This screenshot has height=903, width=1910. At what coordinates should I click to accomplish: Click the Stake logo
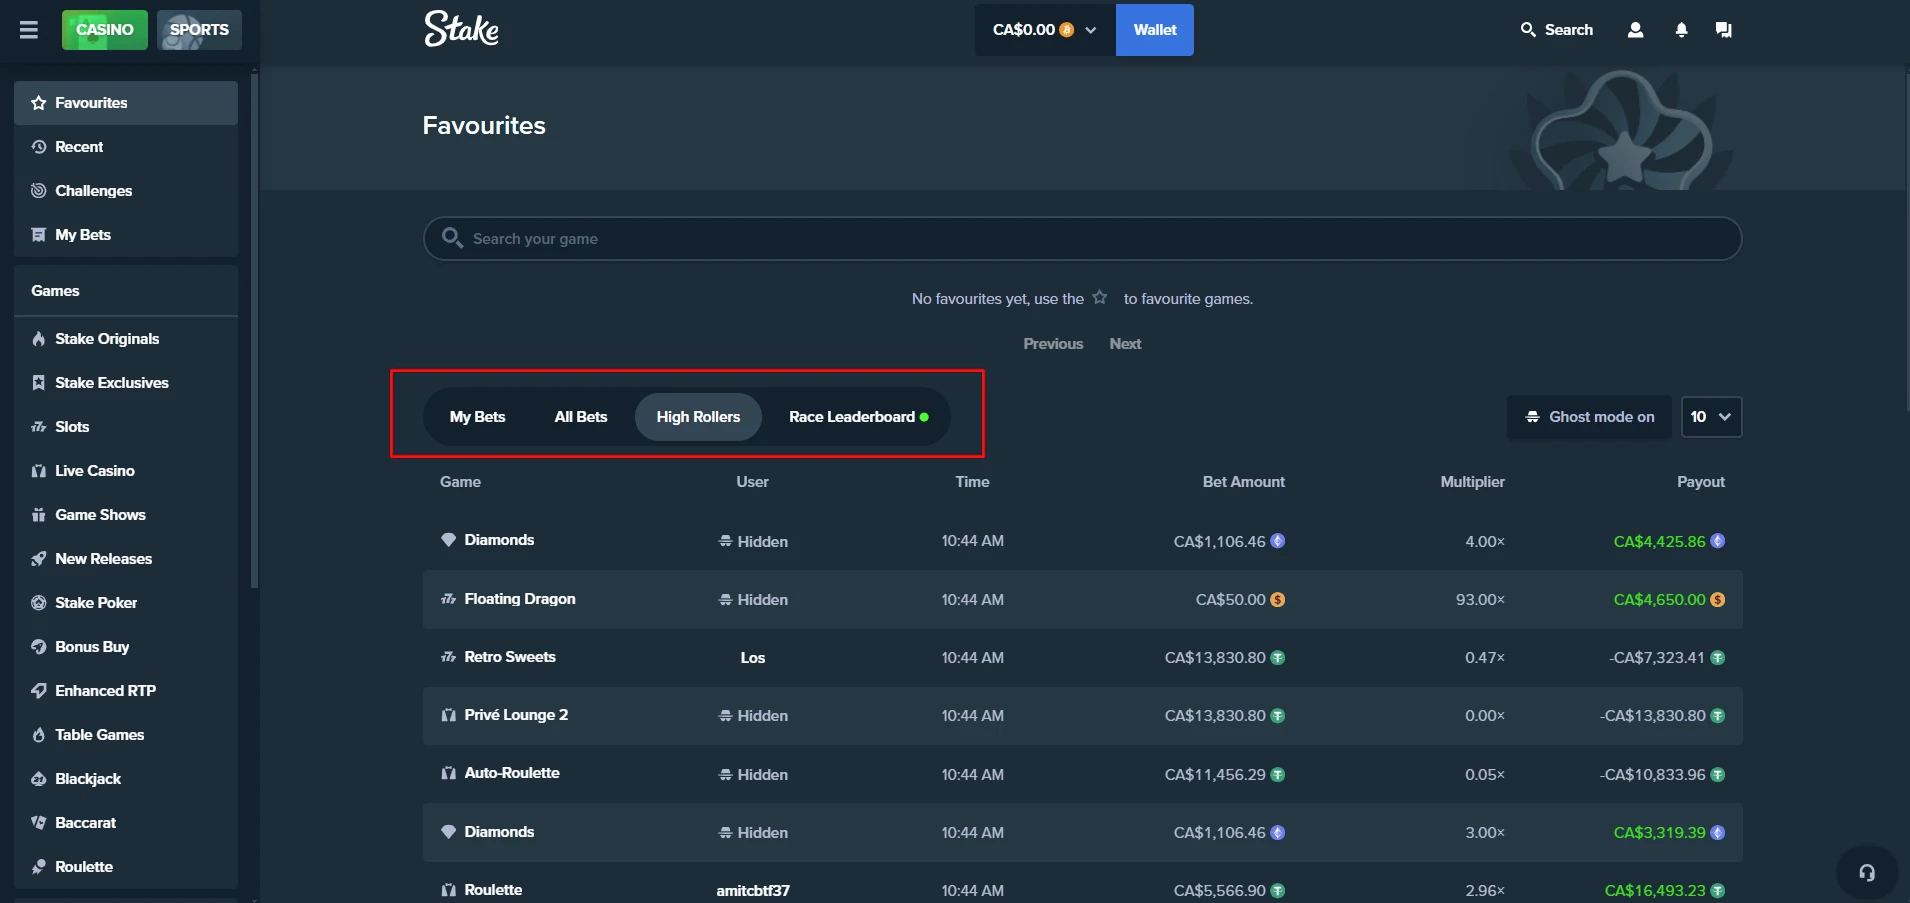[461, 29]
